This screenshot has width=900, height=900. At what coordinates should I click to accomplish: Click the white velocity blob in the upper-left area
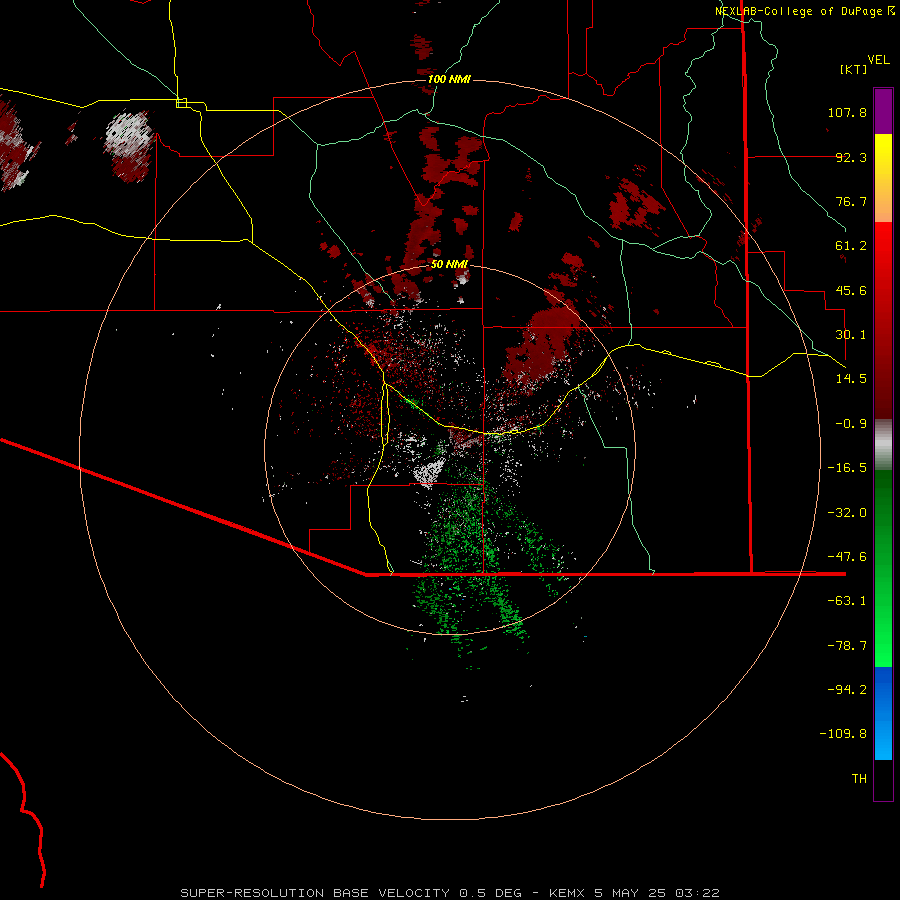pyautogui.click(x=129, y=135)
